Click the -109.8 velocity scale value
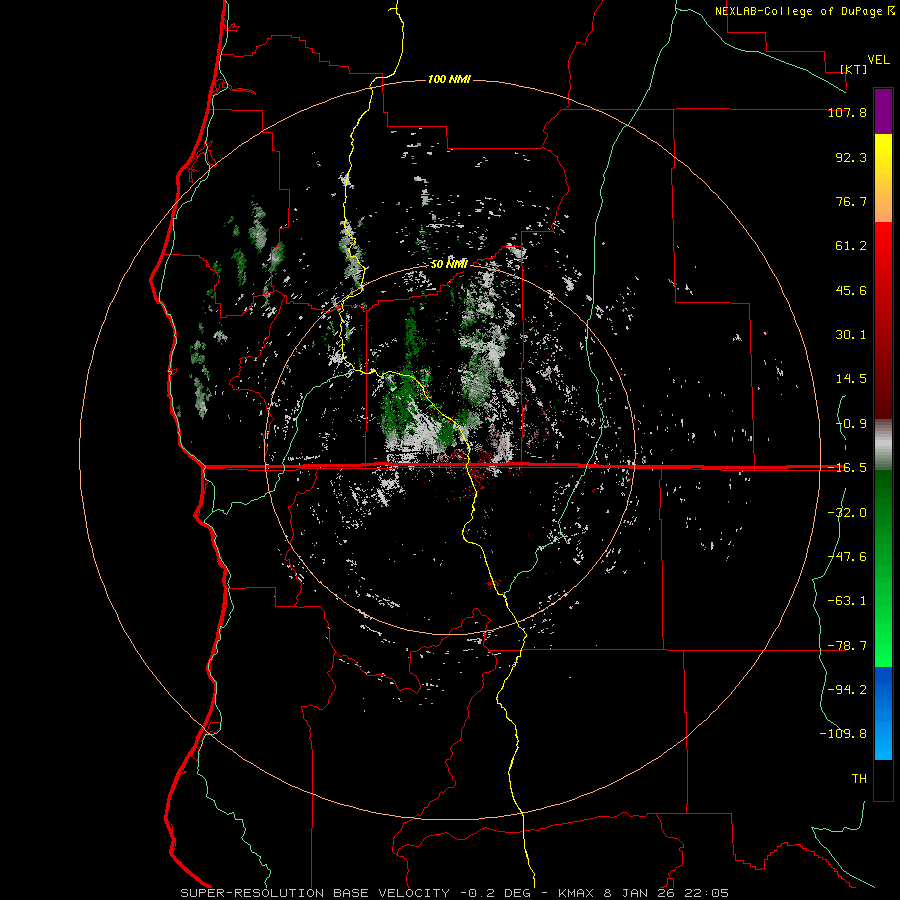Image resolution: width=900 pixels, height=900 pixels. coord(843,734)
